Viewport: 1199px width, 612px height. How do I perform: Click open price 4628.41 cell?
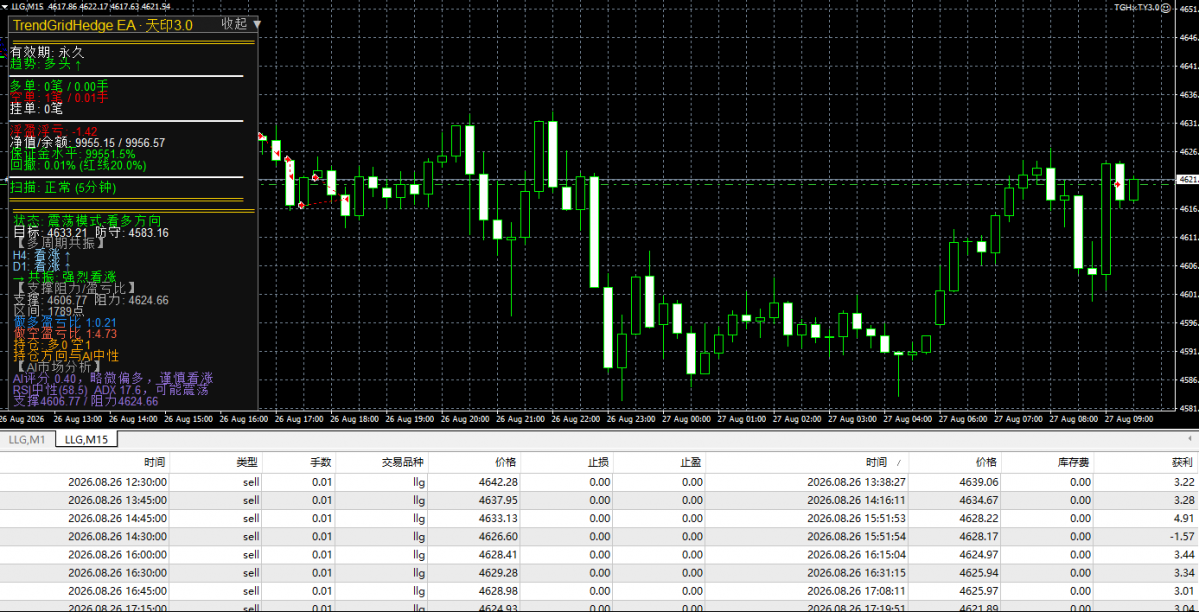click(x=499, y=555)
